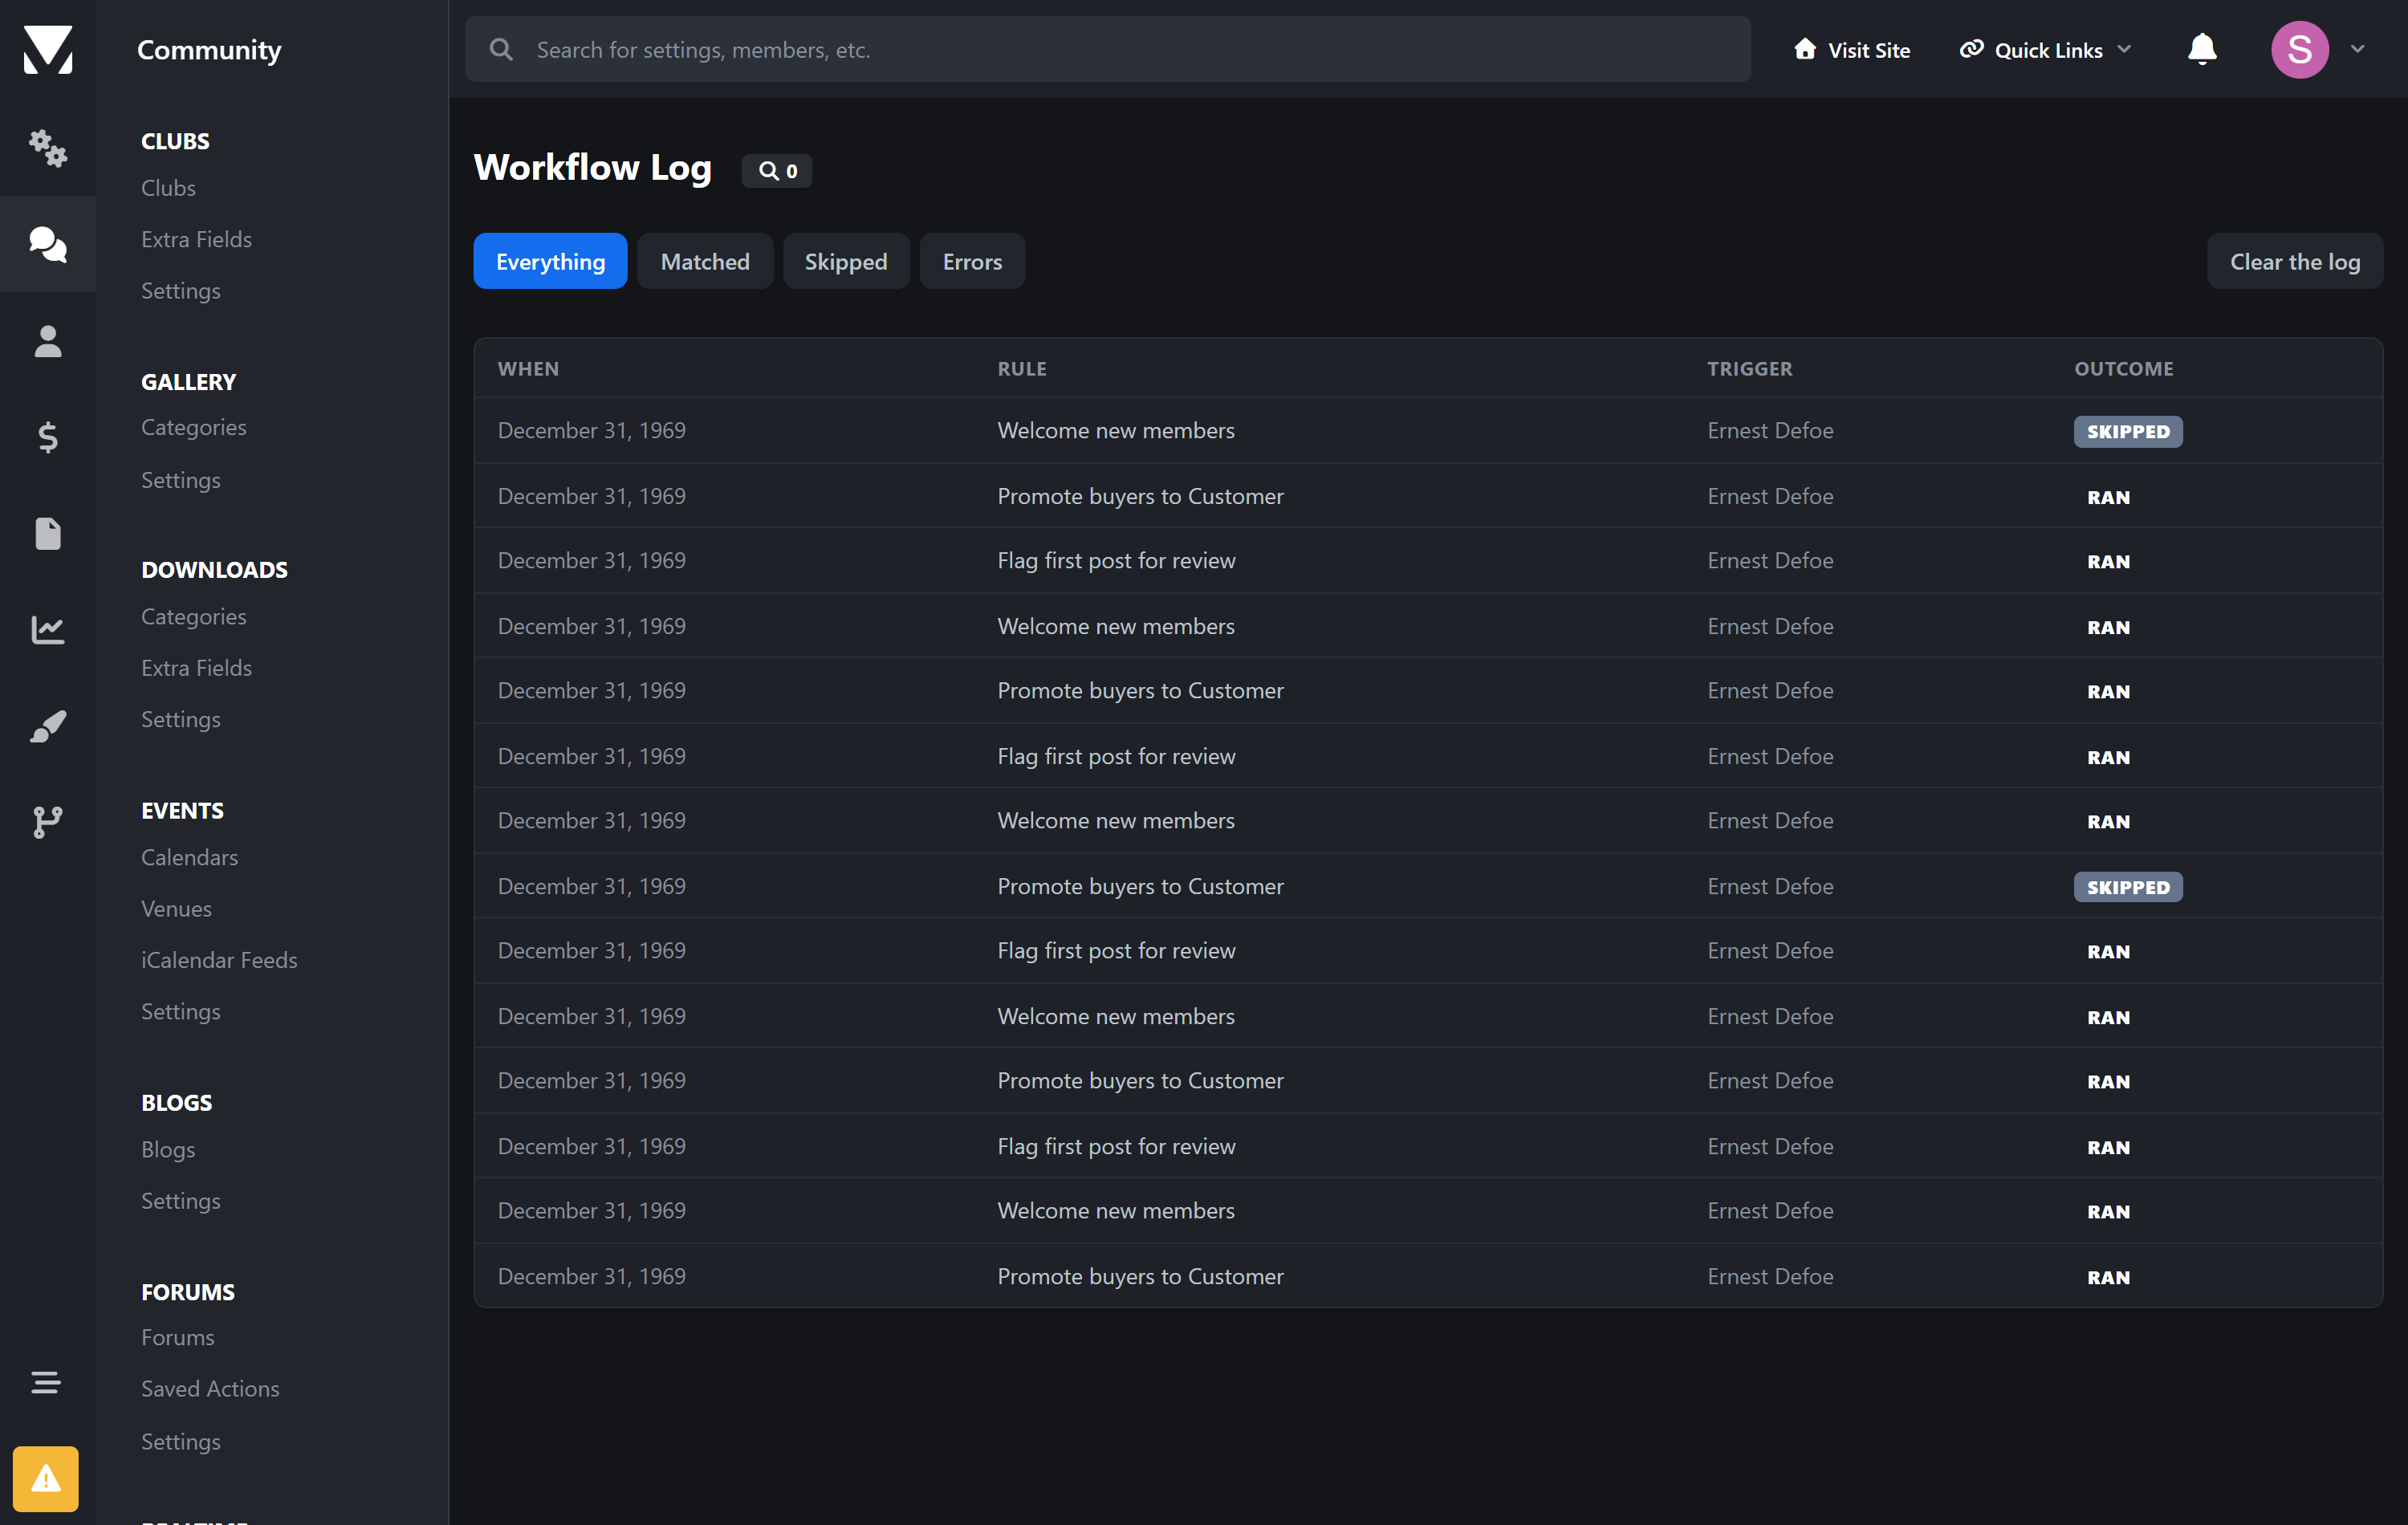Switch to the Matched tab

pyautogui.click(x=705, y=261)
